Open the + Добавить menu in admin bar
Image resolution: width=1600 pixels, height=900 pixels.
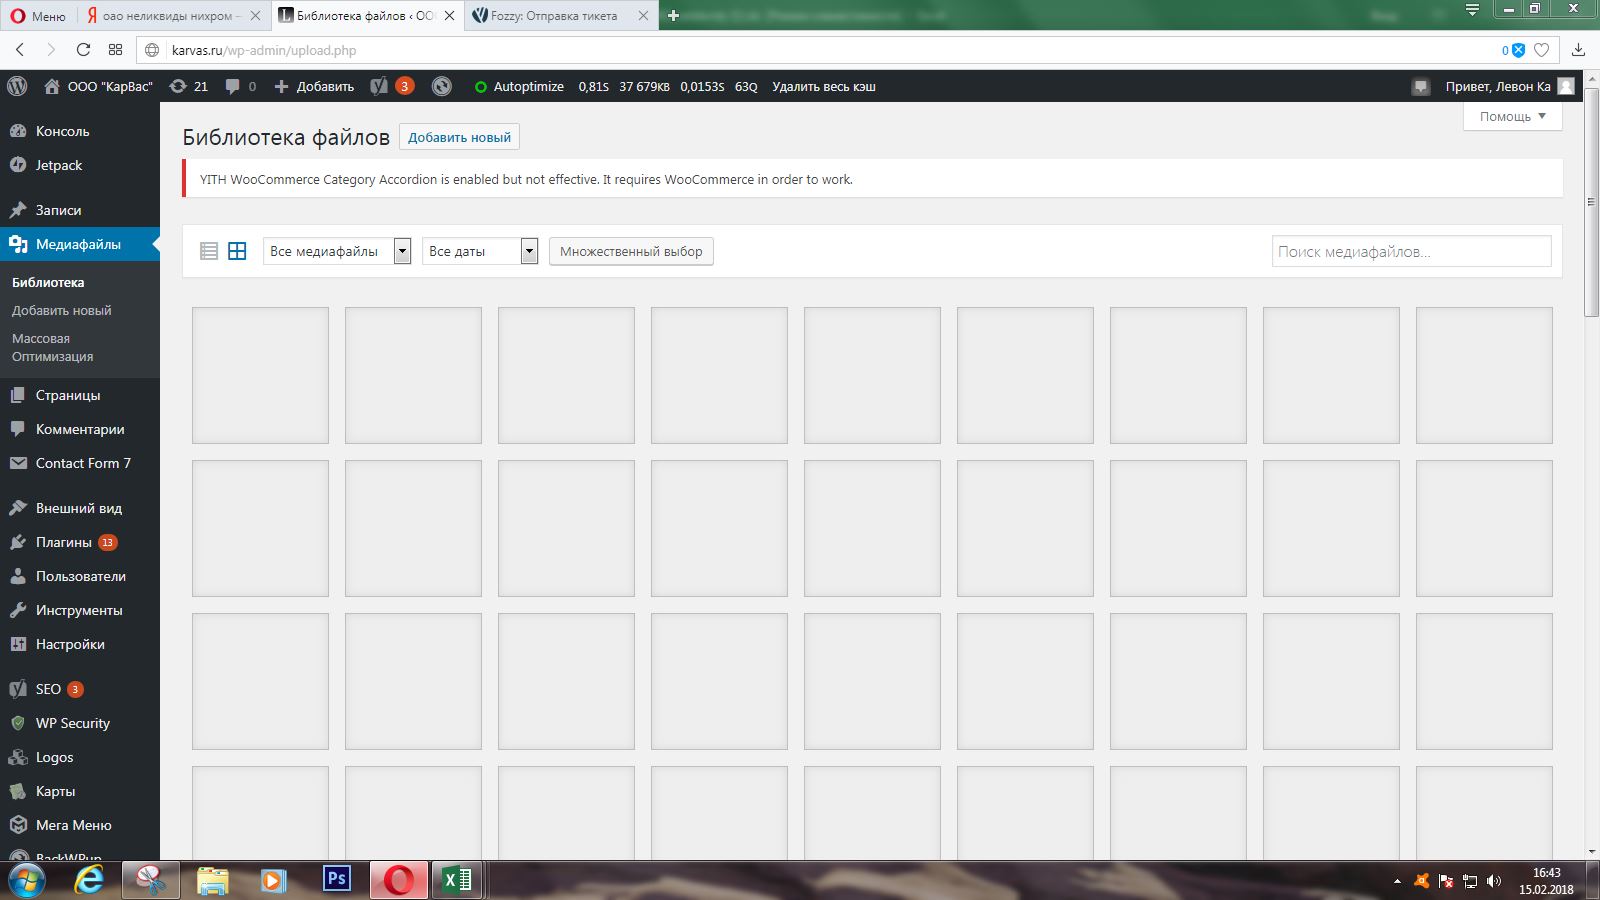[x=314, y=86]
